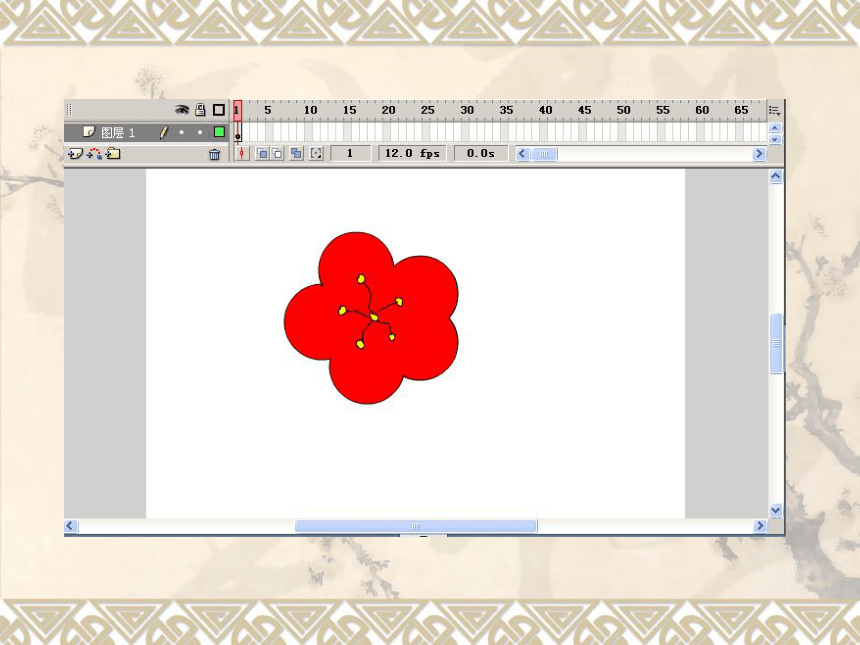Click the square icon to outline all layers
This screenshot has height=645, width=860.
(x=219, y=110)
